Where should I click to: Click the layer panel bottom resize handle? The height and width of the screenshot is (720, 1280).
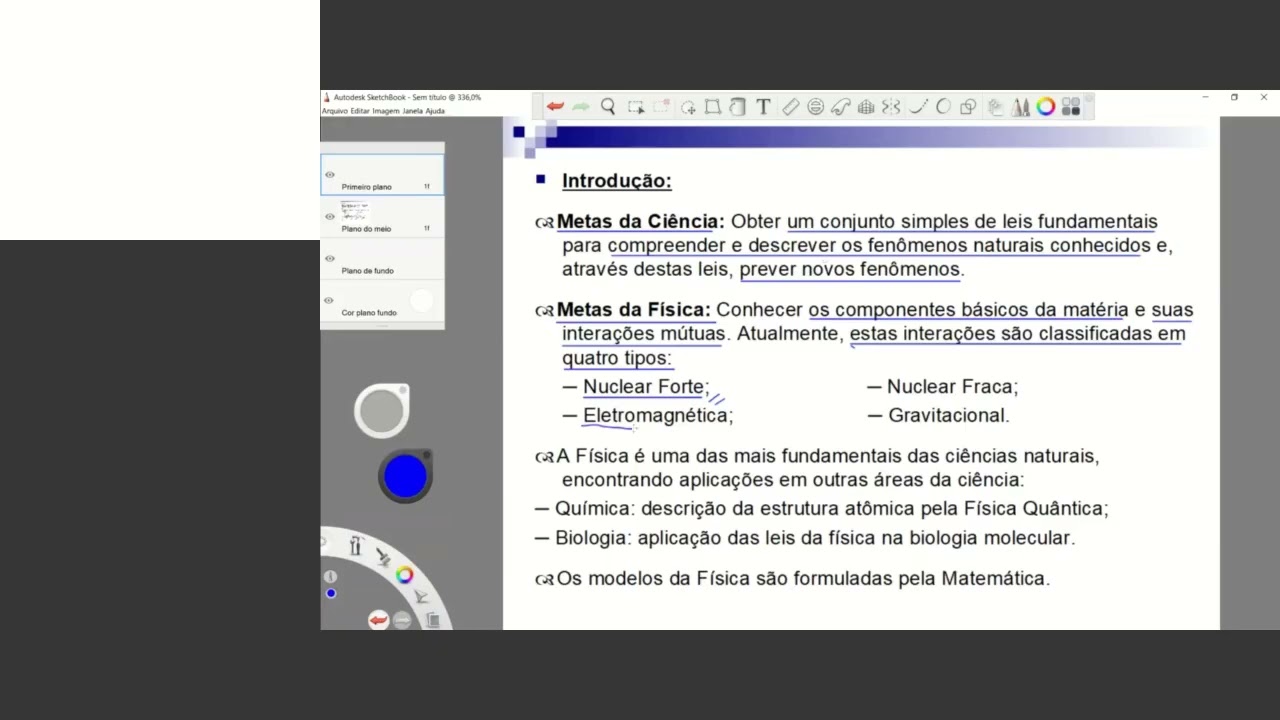(382, 326)
